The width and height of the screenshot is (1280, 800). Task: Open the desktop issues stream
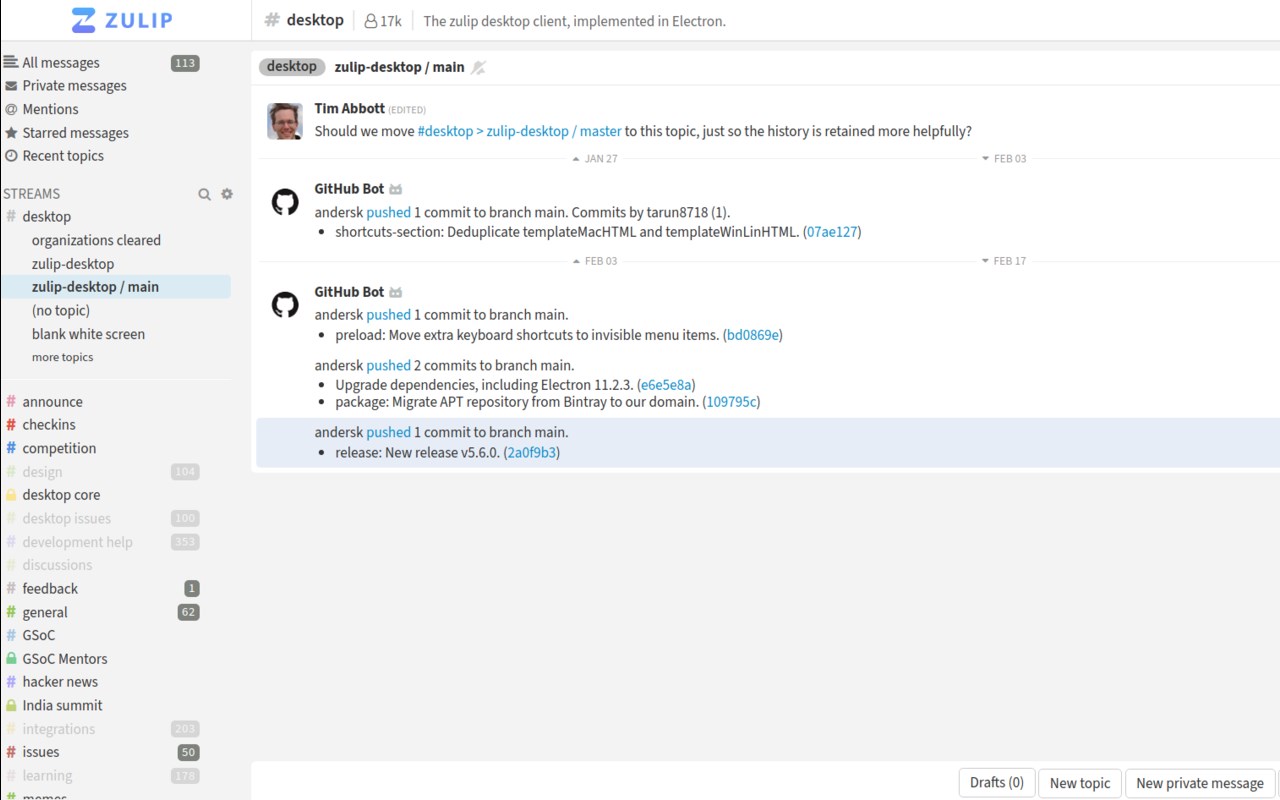pyautogui.click(x=66, y=519)
